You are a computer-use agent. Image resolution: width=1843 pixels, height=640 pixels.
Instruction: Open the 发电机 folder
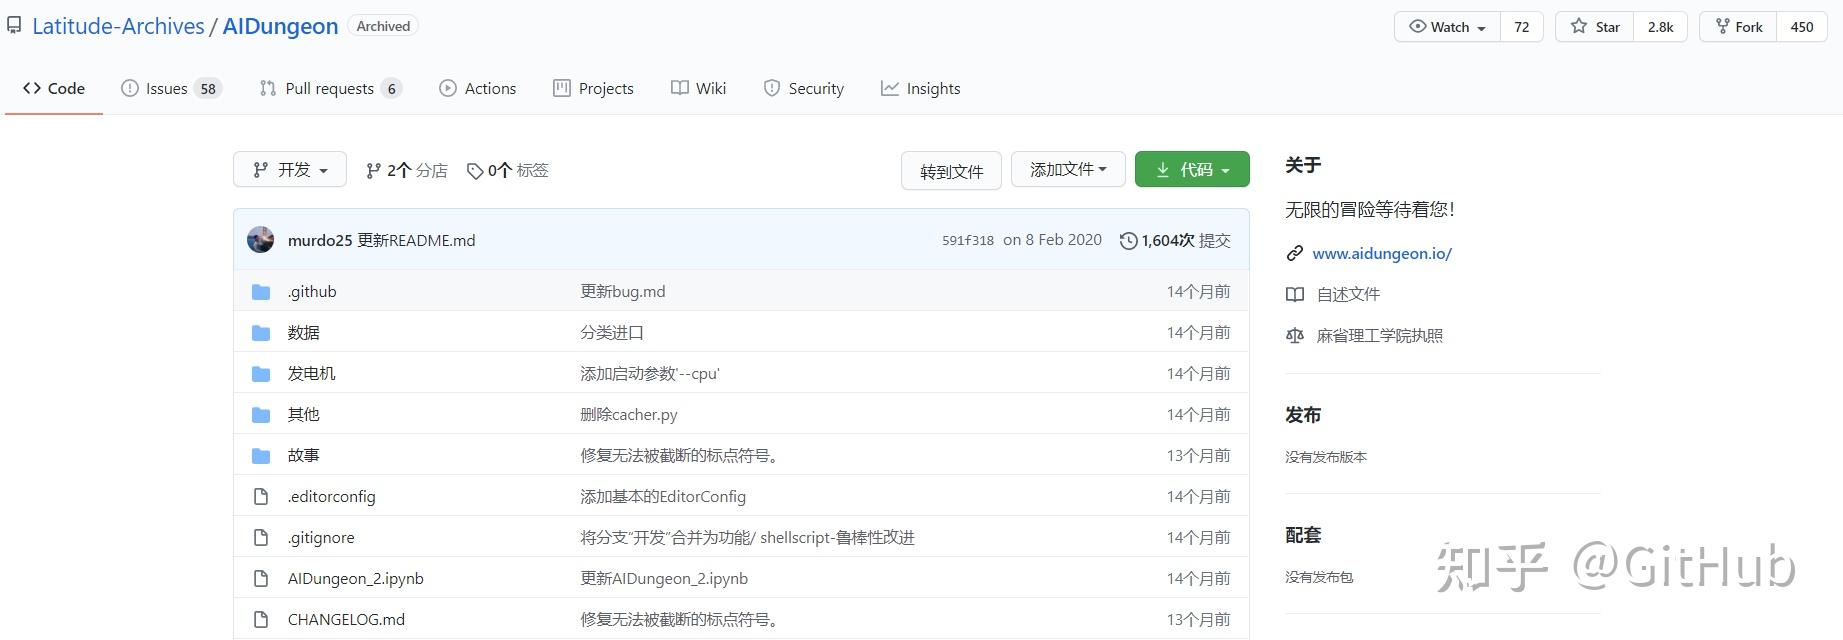pyautogui.click(x=312, y=373)
